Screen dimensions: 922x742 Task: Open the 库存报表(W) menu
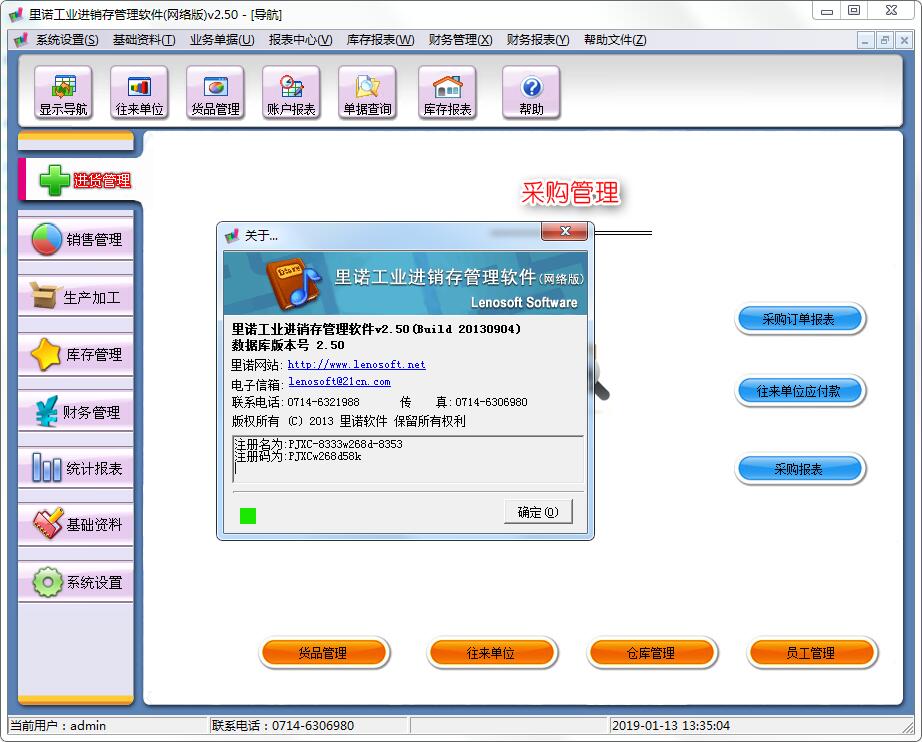(380, 40)
